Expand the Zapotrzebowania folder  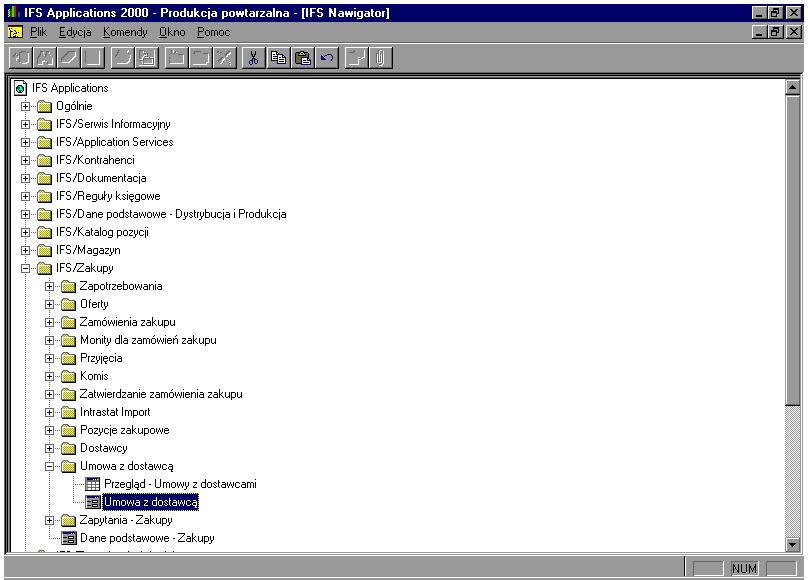point(49,286)
